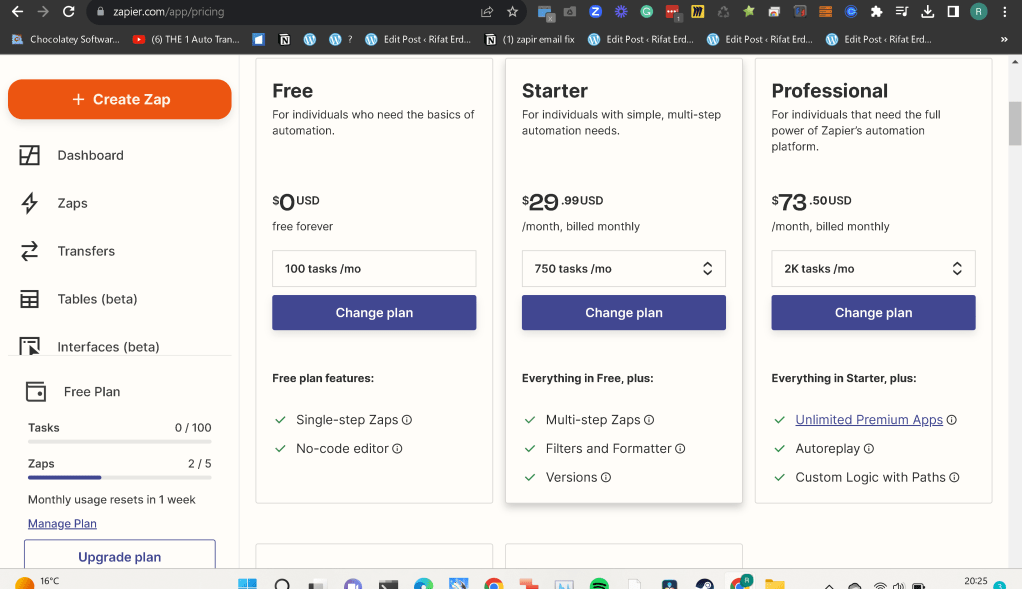Click the orange Create Zap button
1022x589 pixels.
(x=119, y=99)
